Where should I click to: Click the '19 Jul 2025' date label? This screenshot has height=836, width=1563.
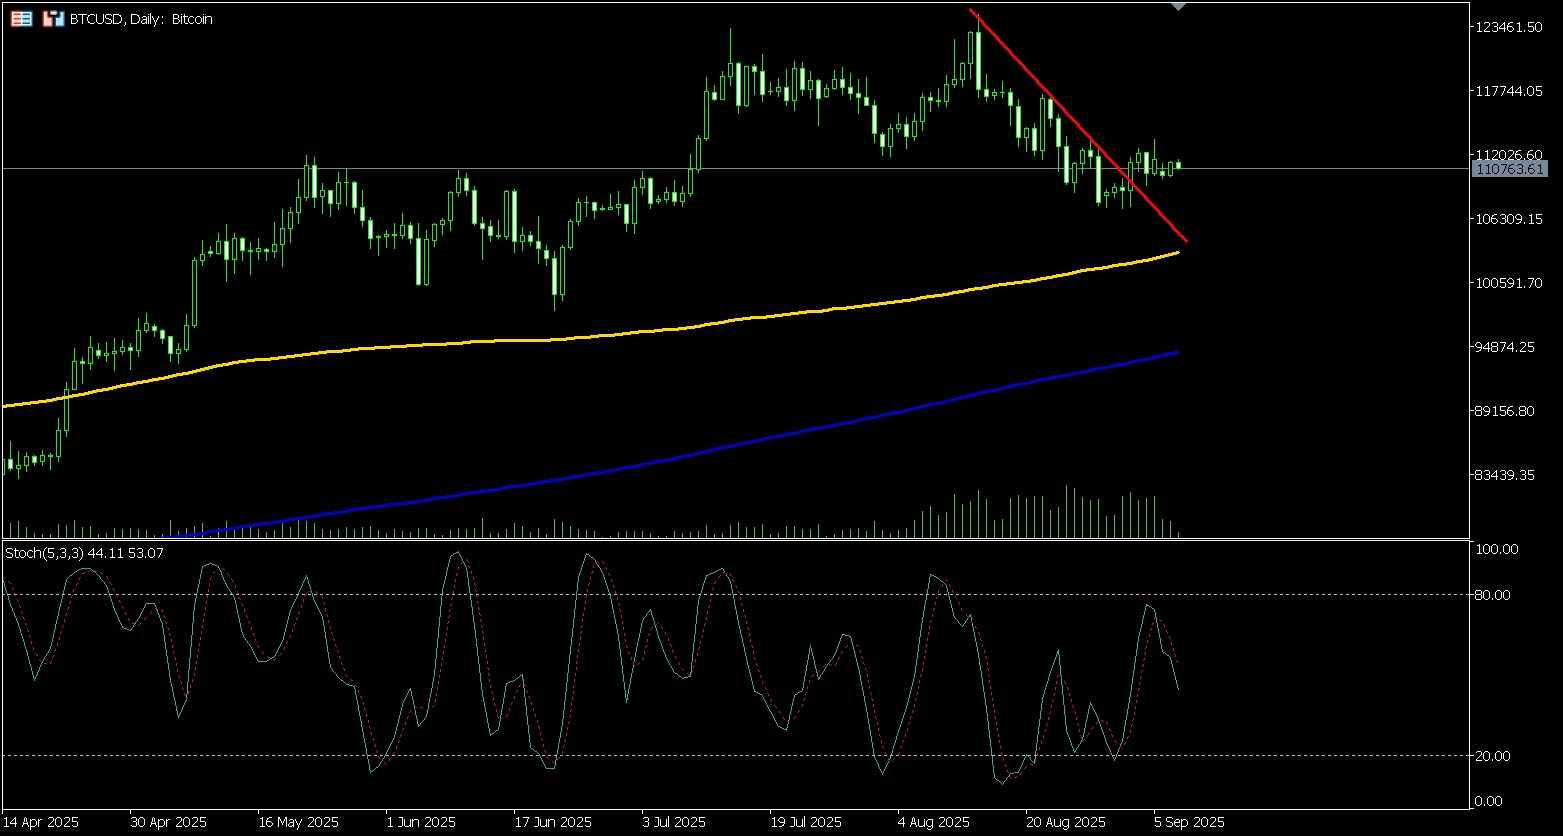tap(806, 823)
